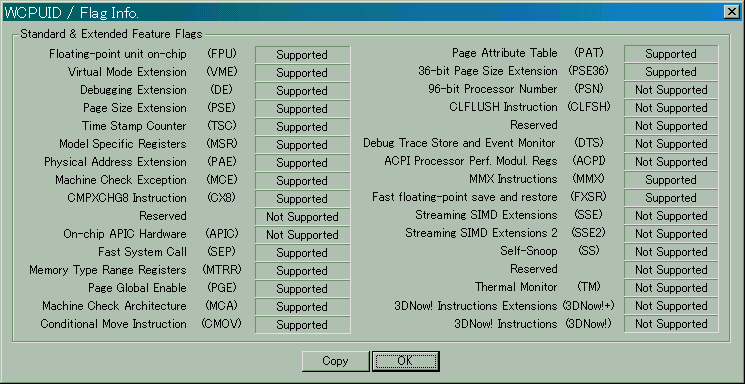This screenshot has height=384, width=745.
Task: Click the 'Time Stamp Counter' label
Action: (x=134, y=126)
